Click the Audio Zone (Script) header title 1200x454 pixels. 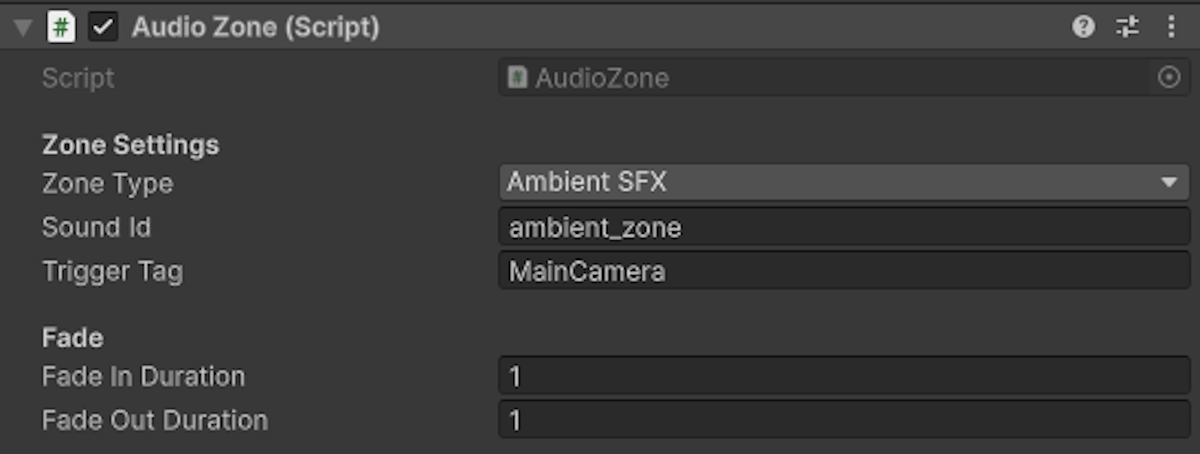coord(255,27)
